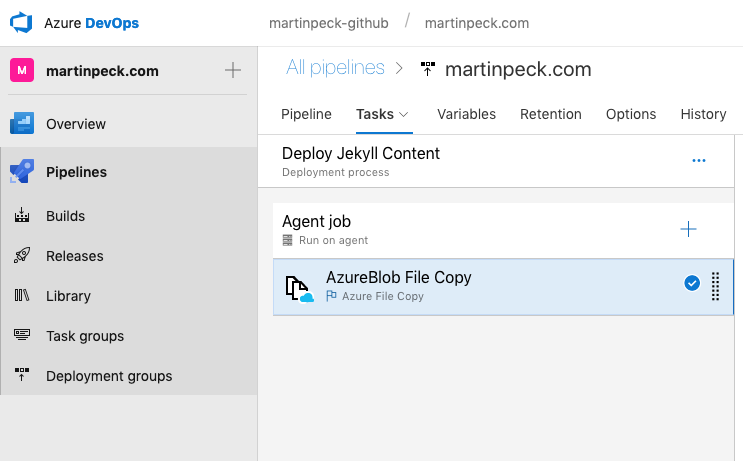Switch to the Variables tab
The width and height of the screenshot is (743, 461).
point(466,114)
